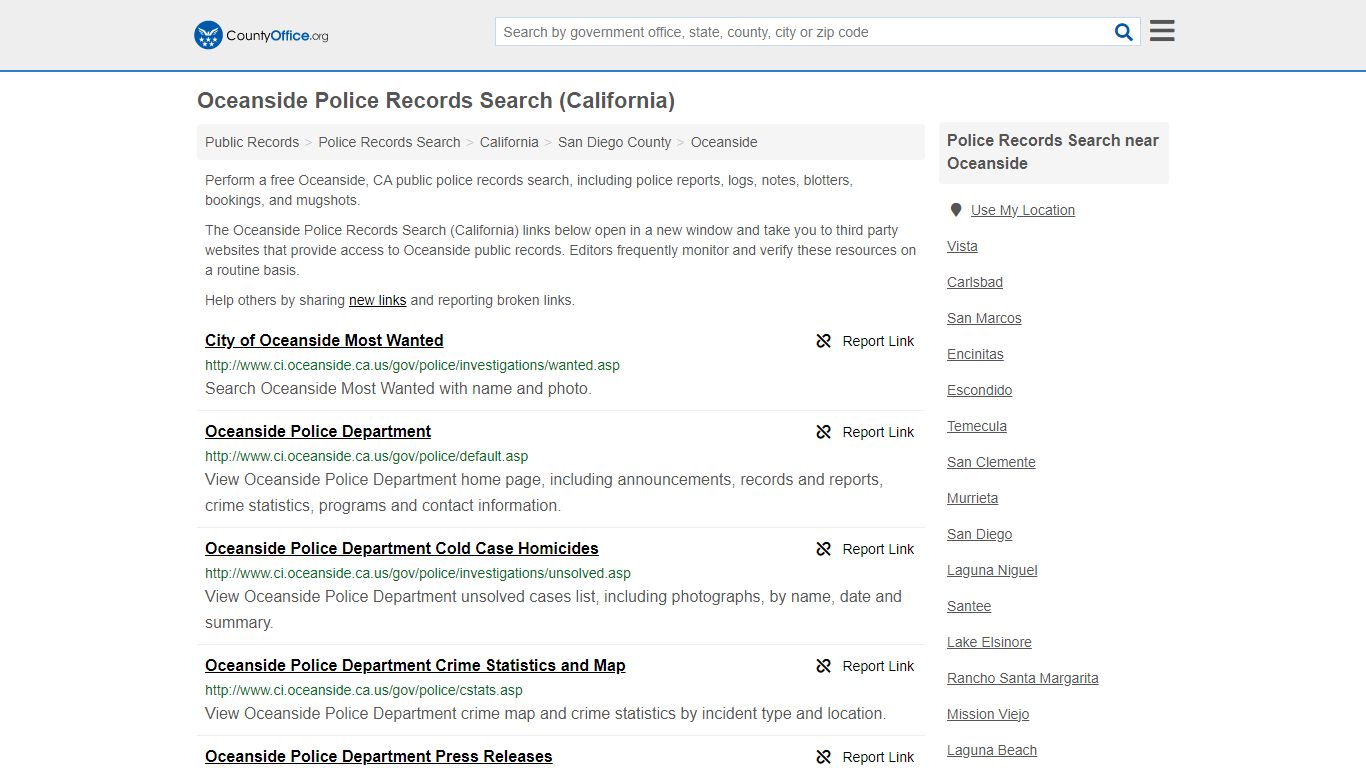This screenshot has height=768, width=1366.
Task: Select Santee in nearby list
Action: tap(969, 606)
